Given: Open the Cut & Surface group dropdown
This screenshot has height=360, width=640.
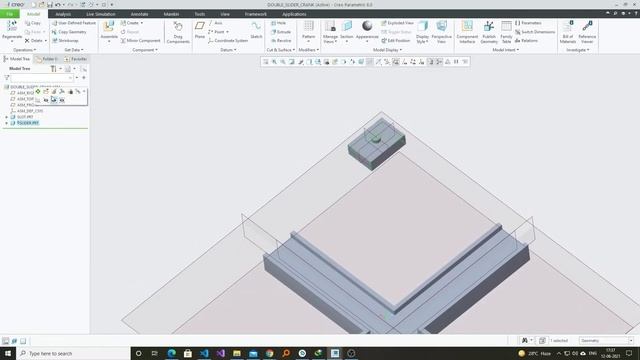Looking at the screenshot, I should click(281, 50).
